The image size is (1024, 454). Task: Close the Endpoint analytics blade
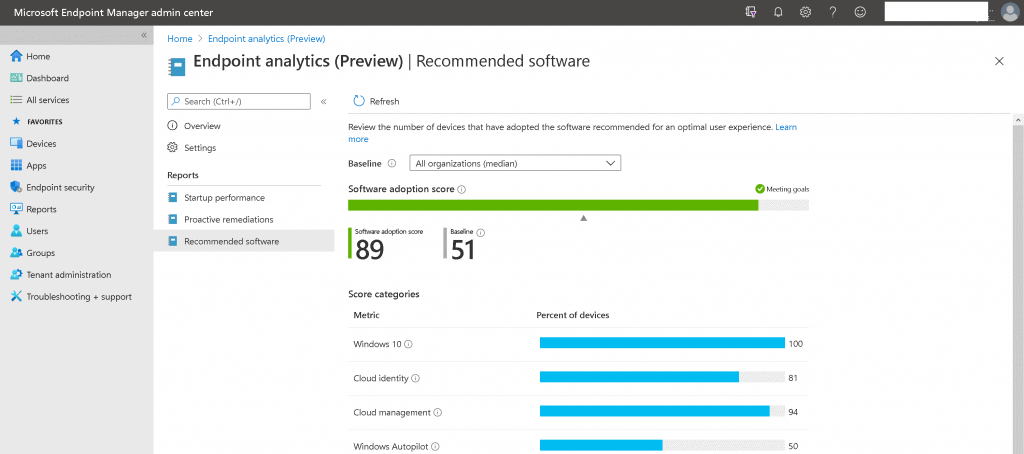pyautogui.click(x=999, y=61)
